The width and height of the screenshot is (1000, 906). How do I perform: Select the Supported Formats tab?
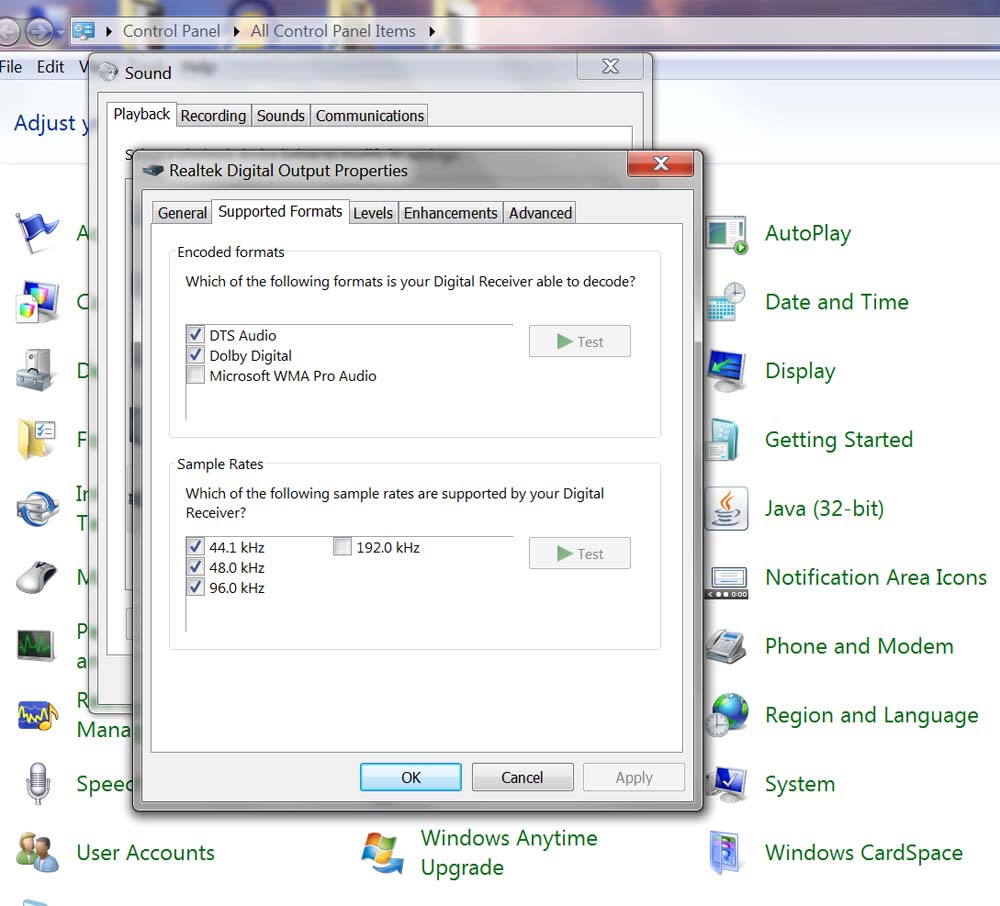tap(280, 211)
